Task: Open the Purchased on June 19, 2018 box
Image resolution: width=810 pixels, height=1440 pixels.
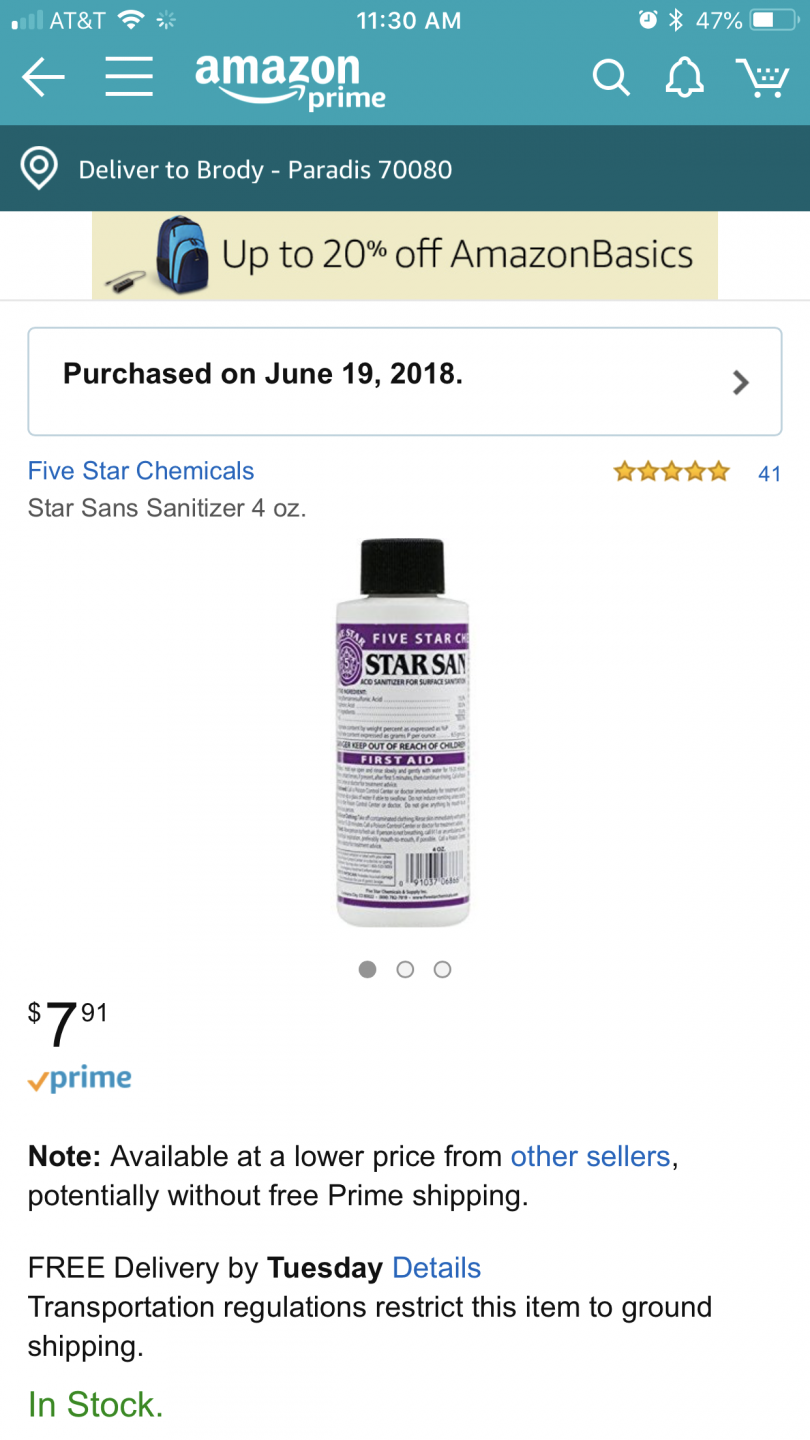Action: tap(405, 382)
